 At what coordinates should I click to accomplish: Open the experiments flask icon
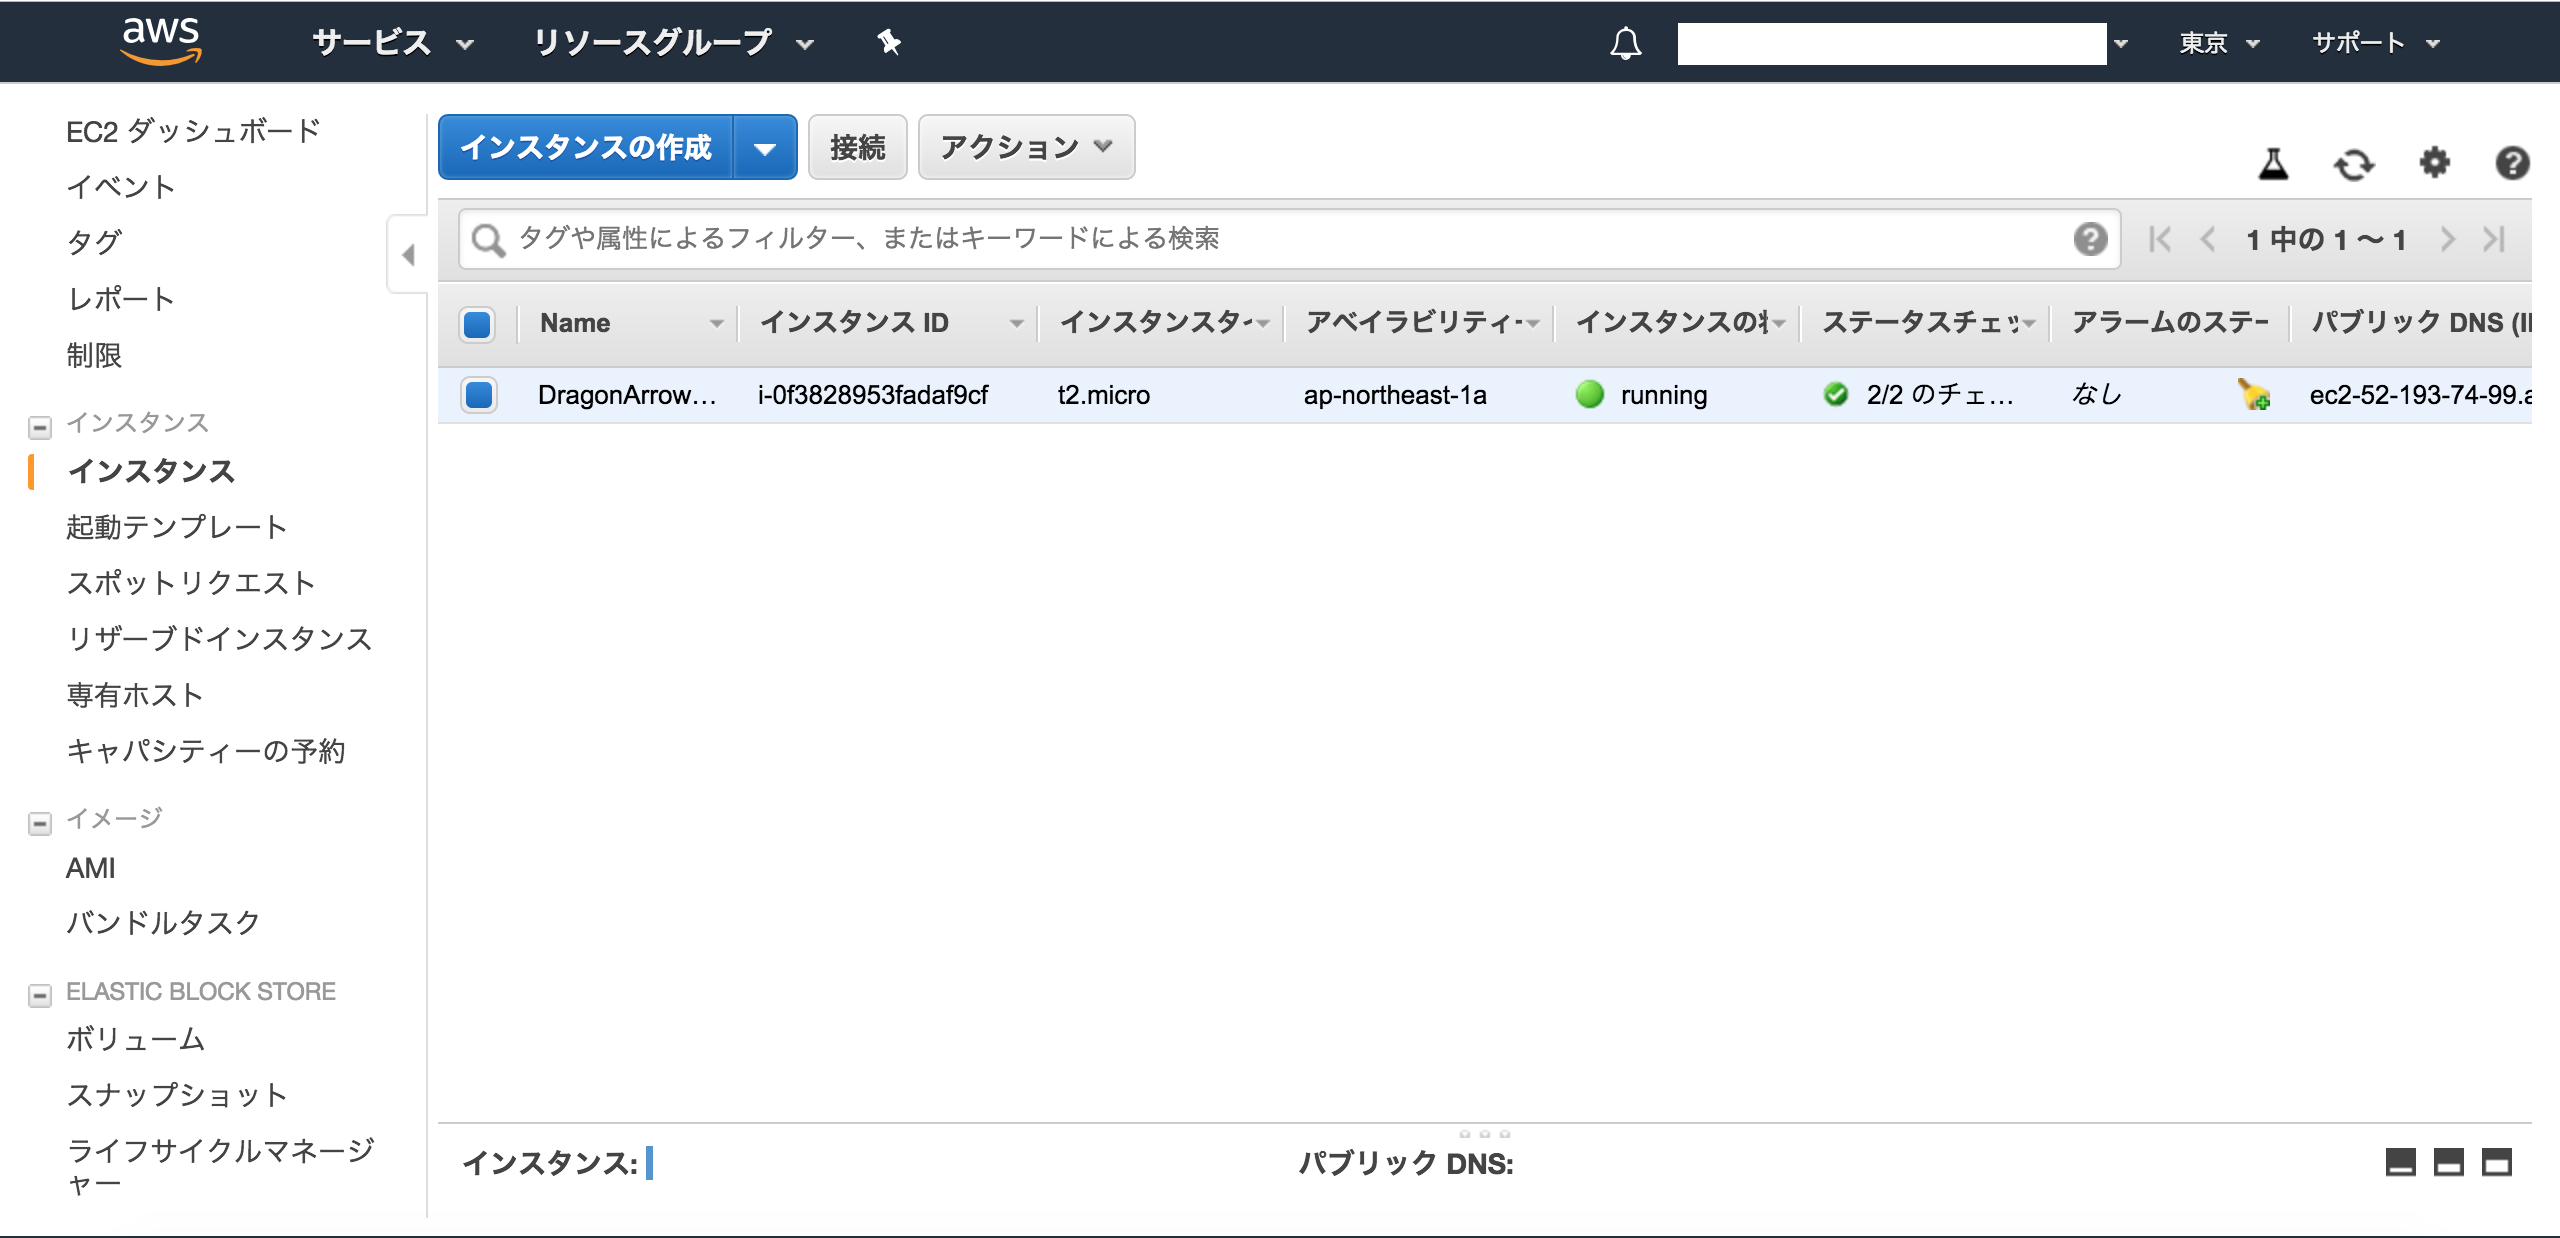pos(2273,163)
